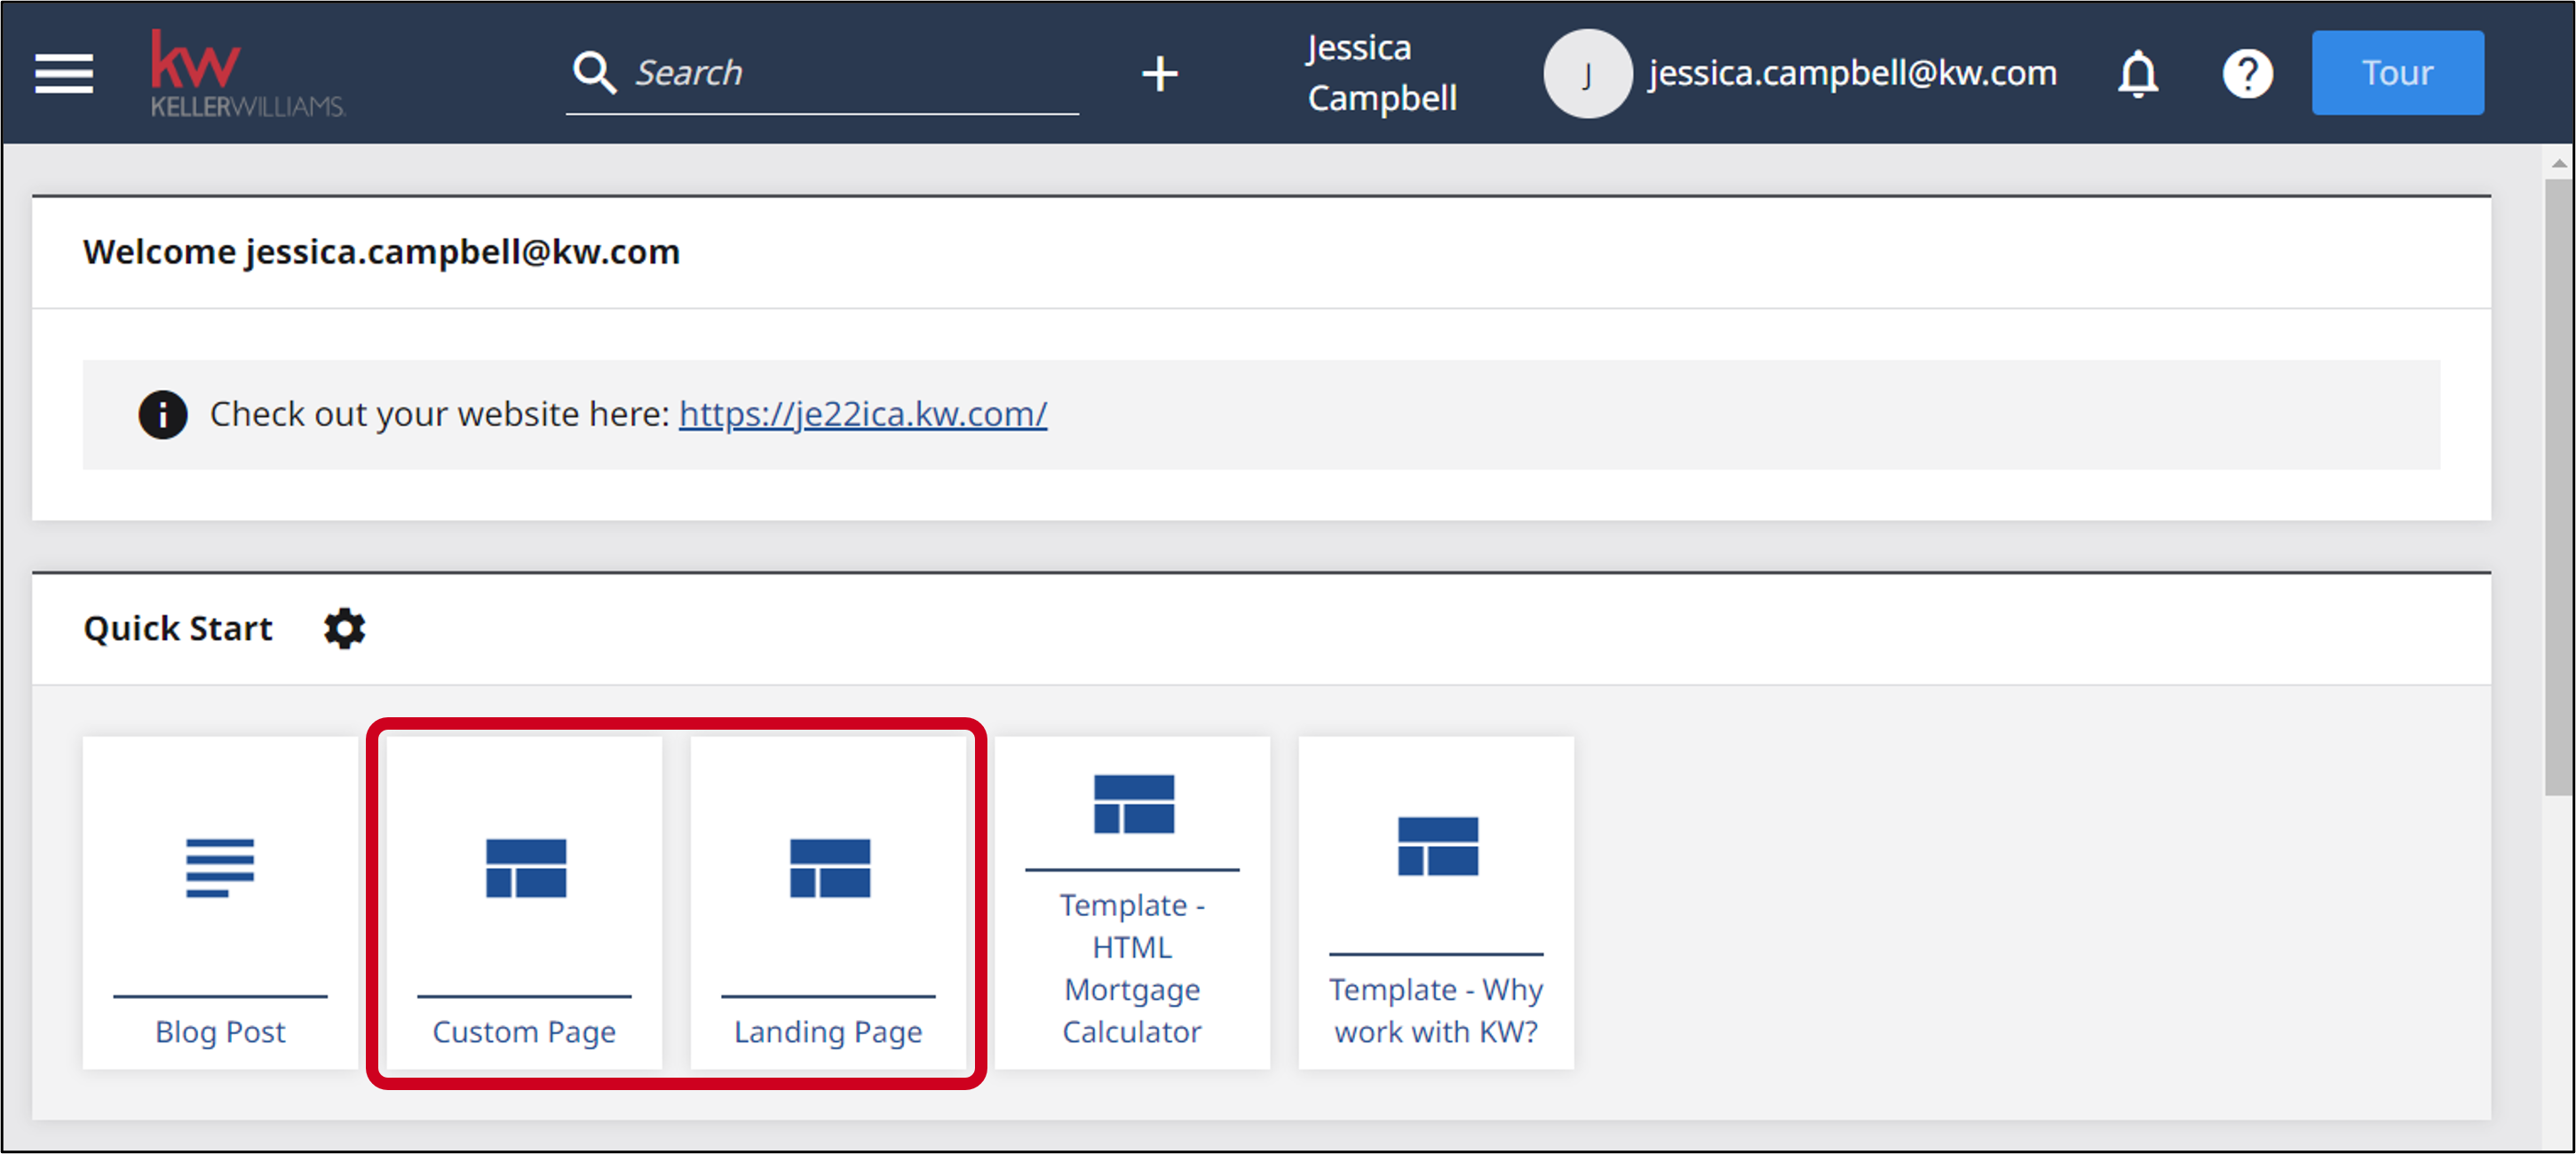
Task: Click the Landing Page layout icon
Action: 830,868
